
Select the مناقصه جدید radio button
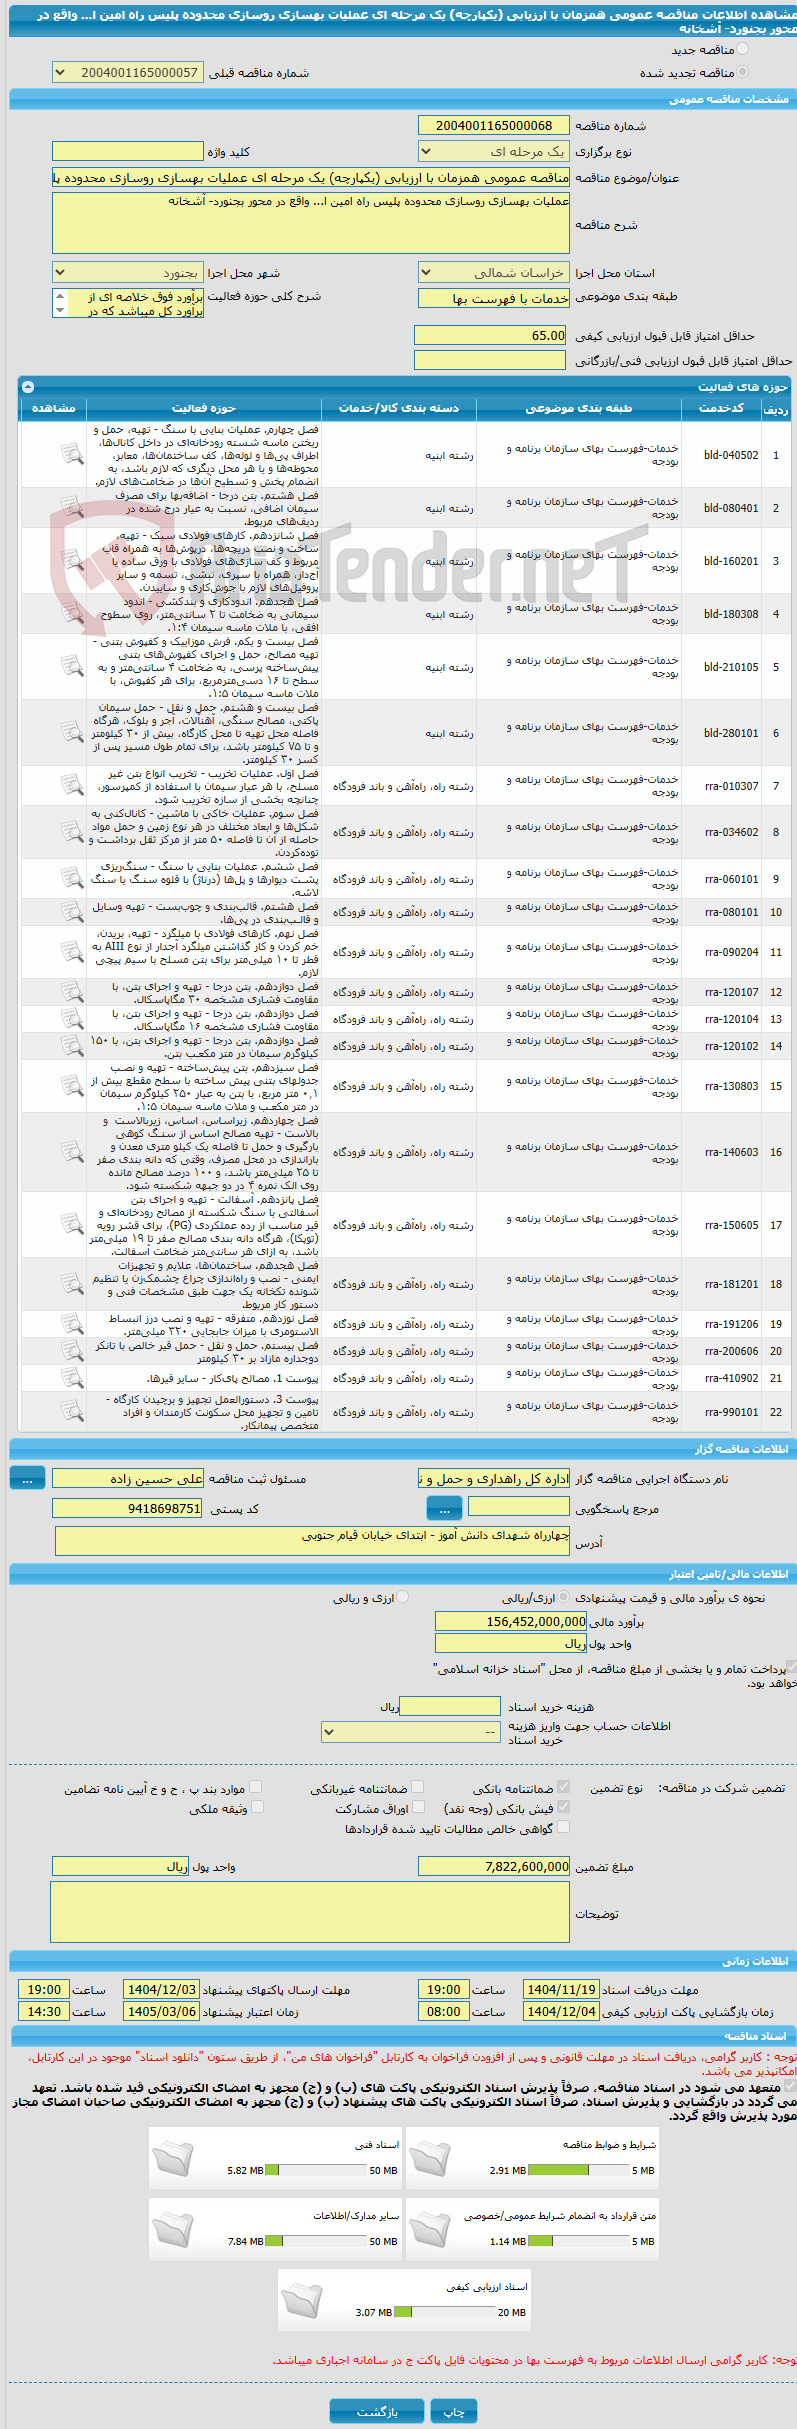click(742, 49)
